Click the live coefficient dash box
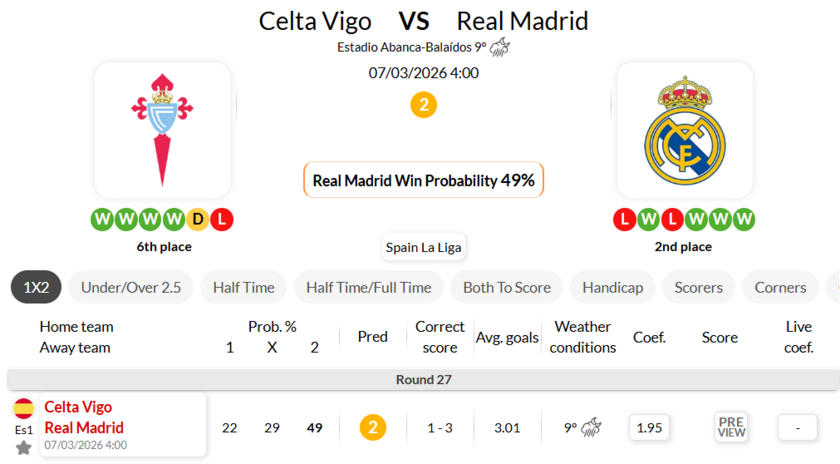 [797, 427]
